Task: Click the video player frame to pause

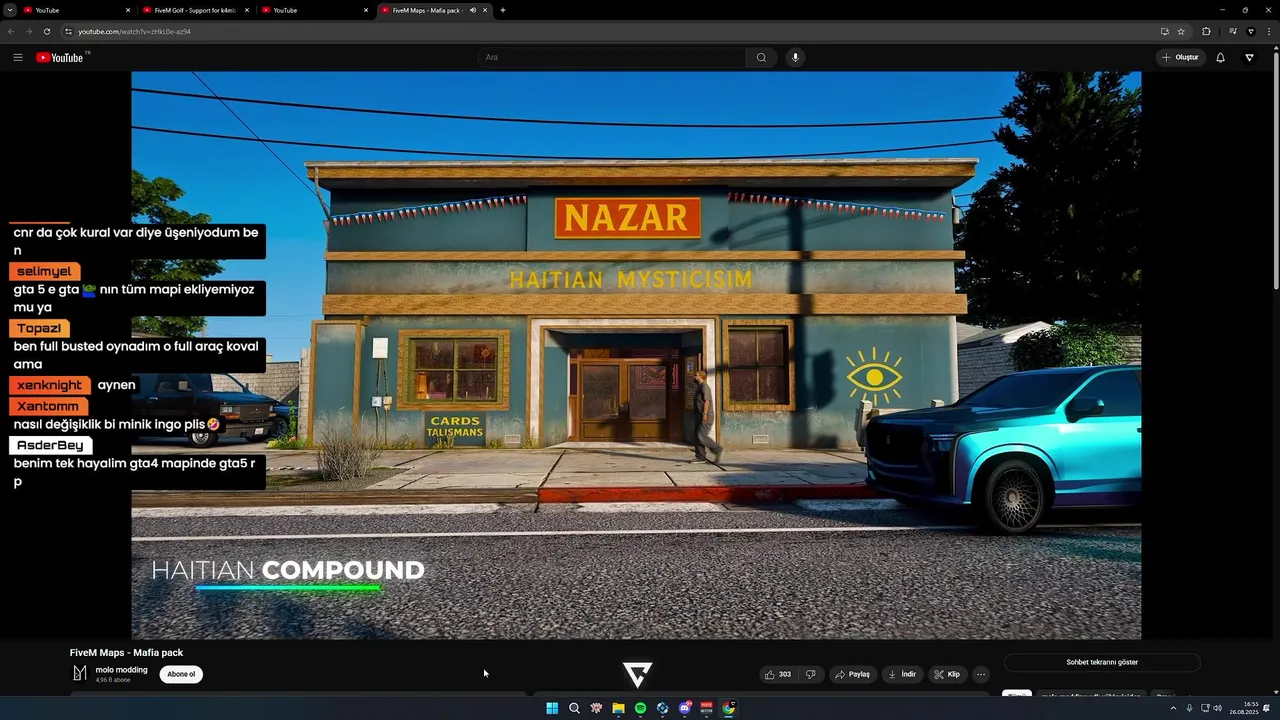Action: point(636,355)
